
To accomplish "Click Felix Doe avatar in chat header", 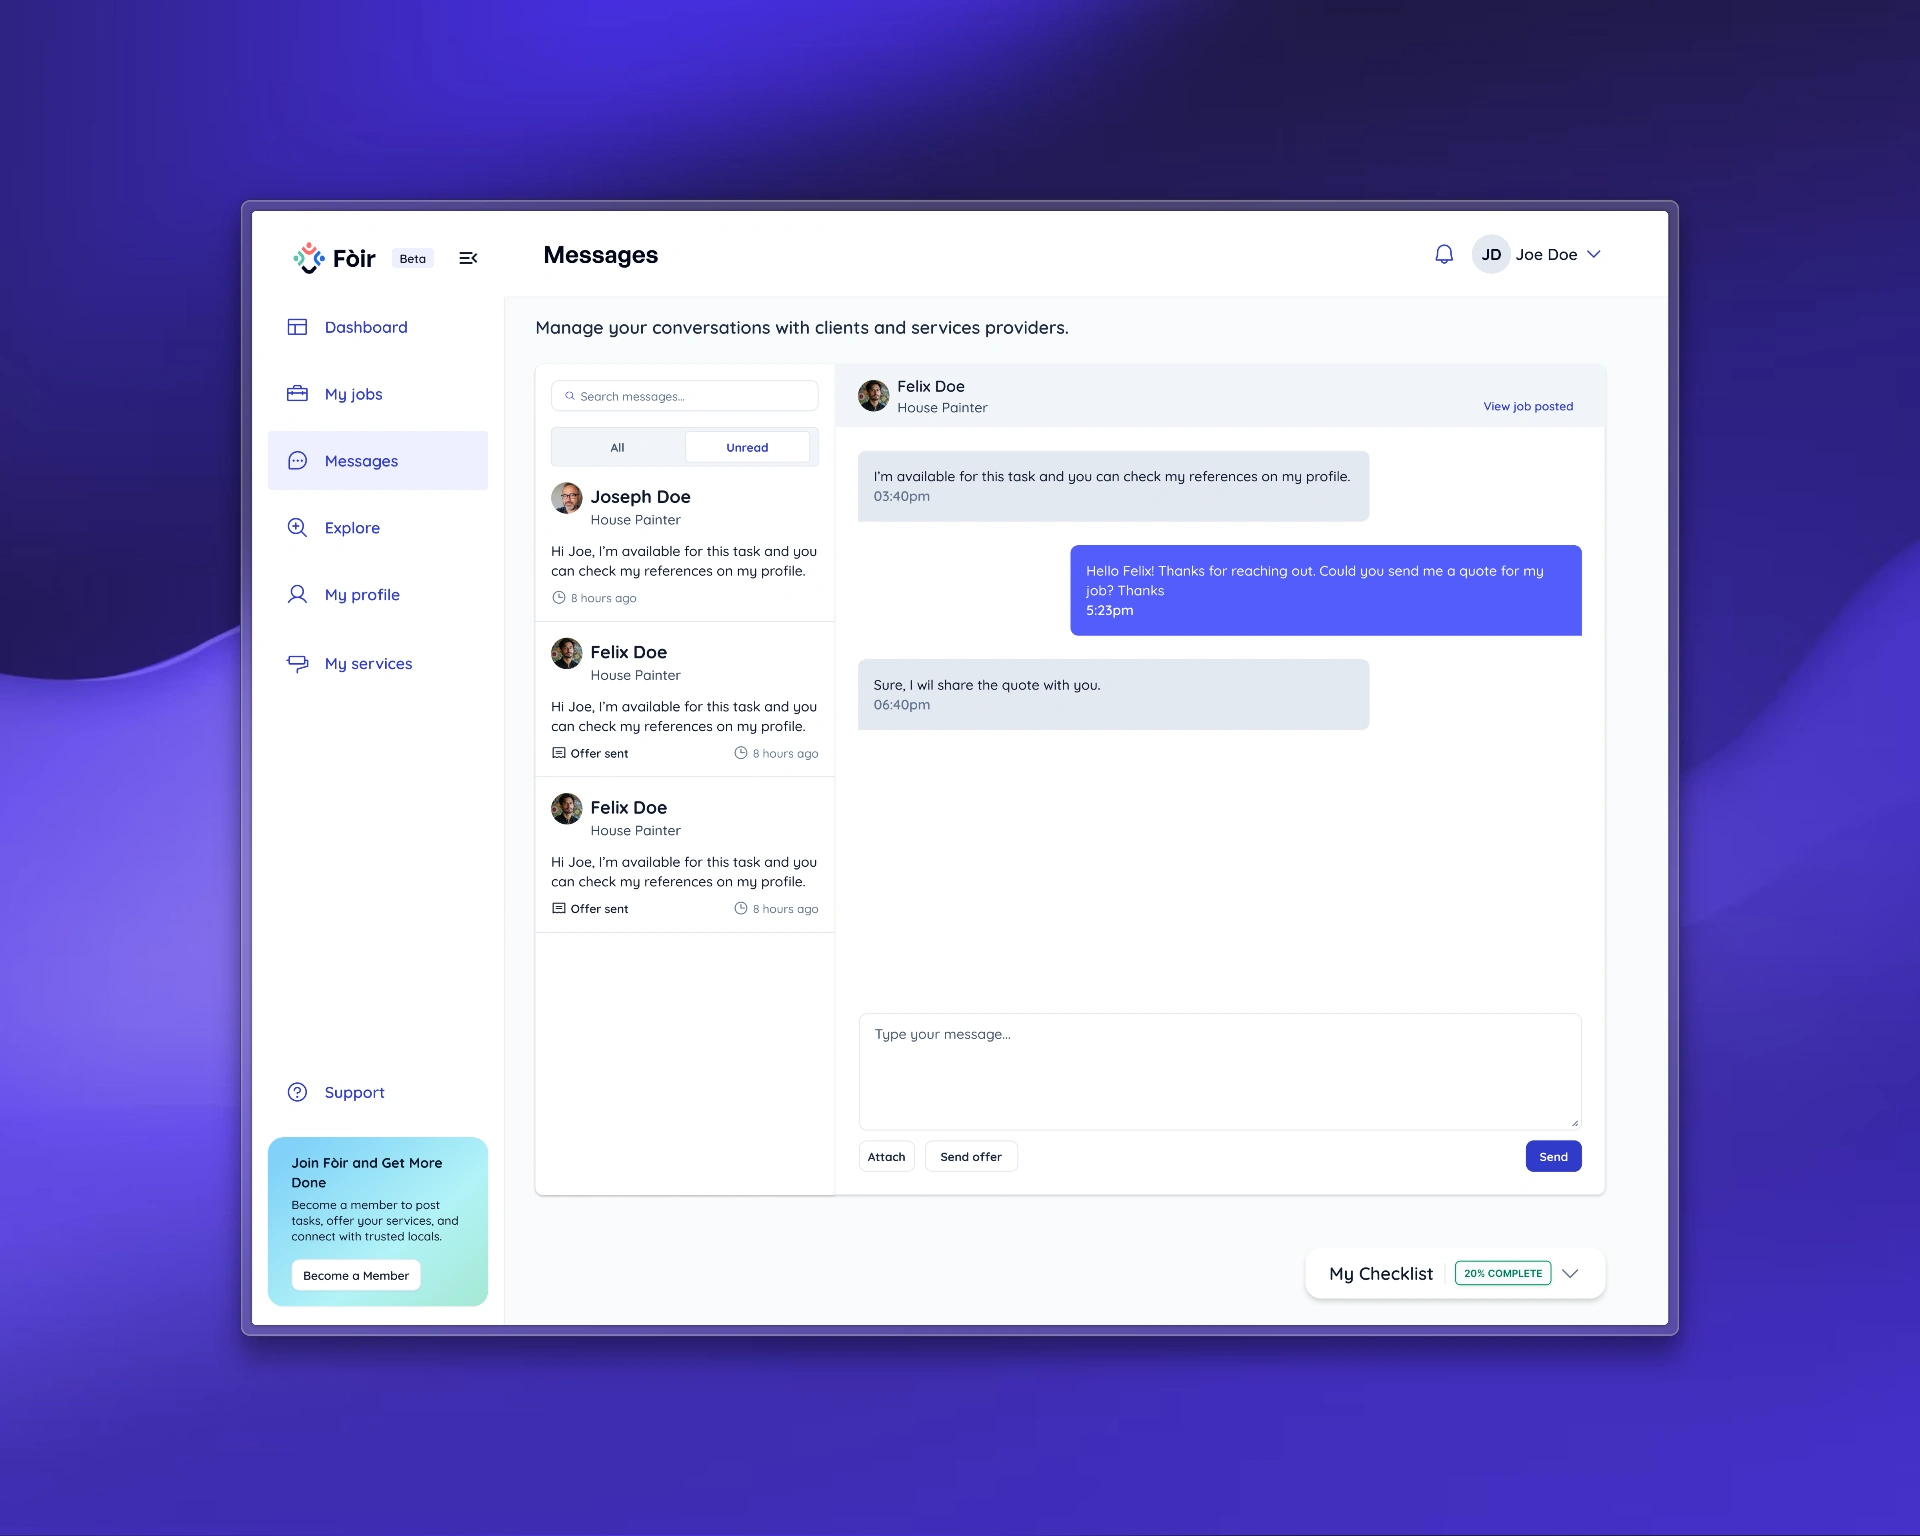I will point(874,396).
